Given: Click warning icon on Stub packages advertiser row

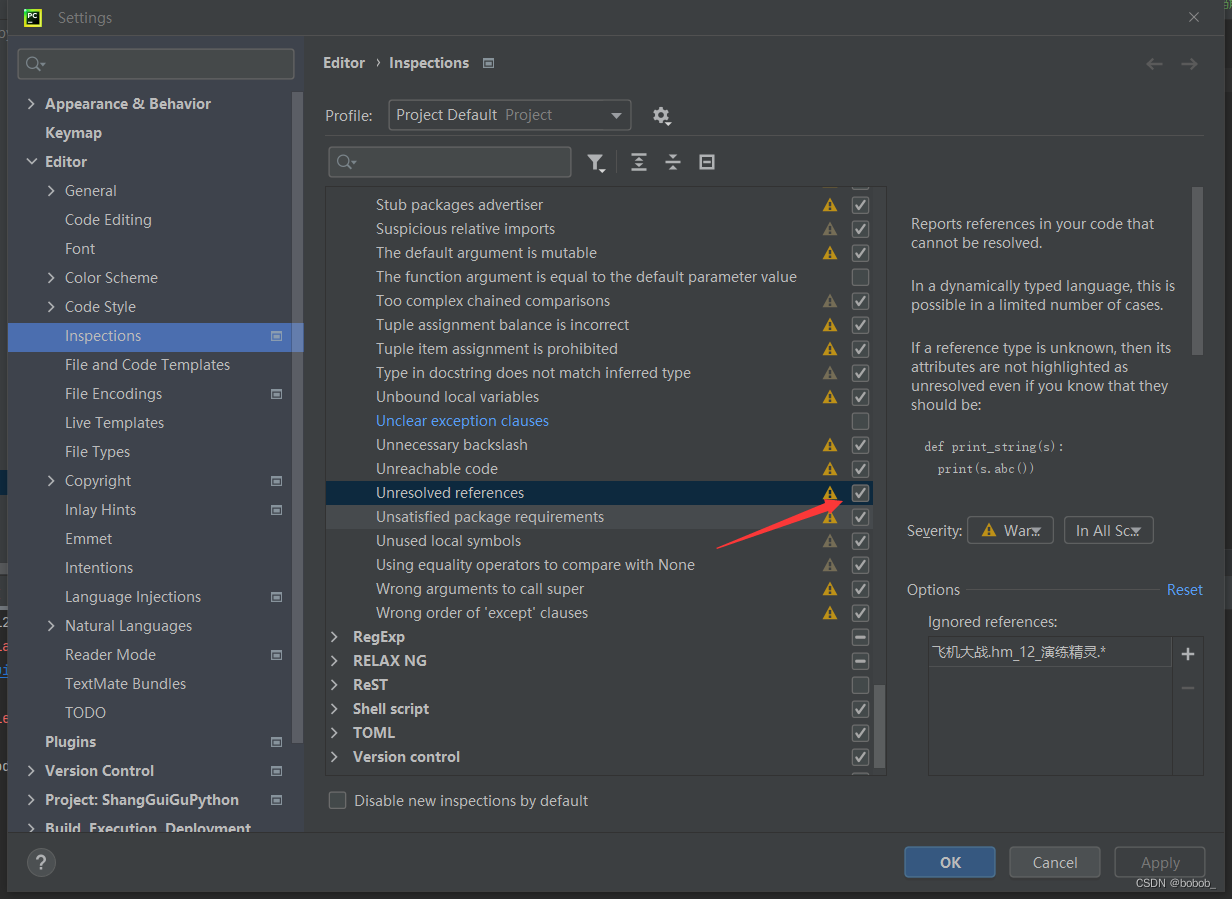Looking at the screenshot, I should tap(830, 205).
